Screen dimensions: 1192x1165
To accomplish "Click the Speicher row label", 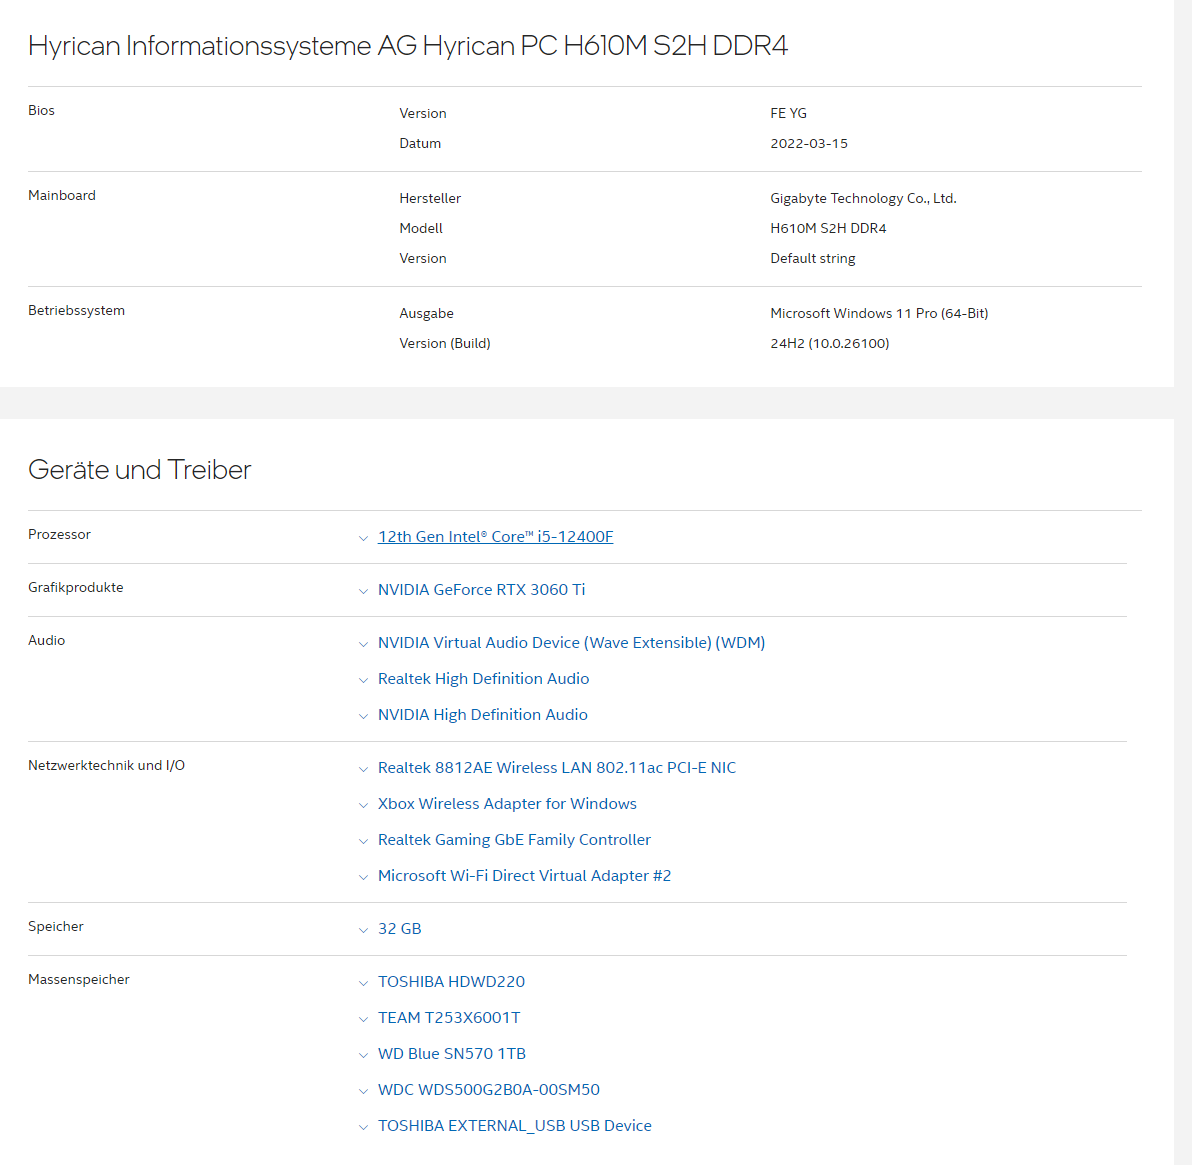I will pos(55,926).
